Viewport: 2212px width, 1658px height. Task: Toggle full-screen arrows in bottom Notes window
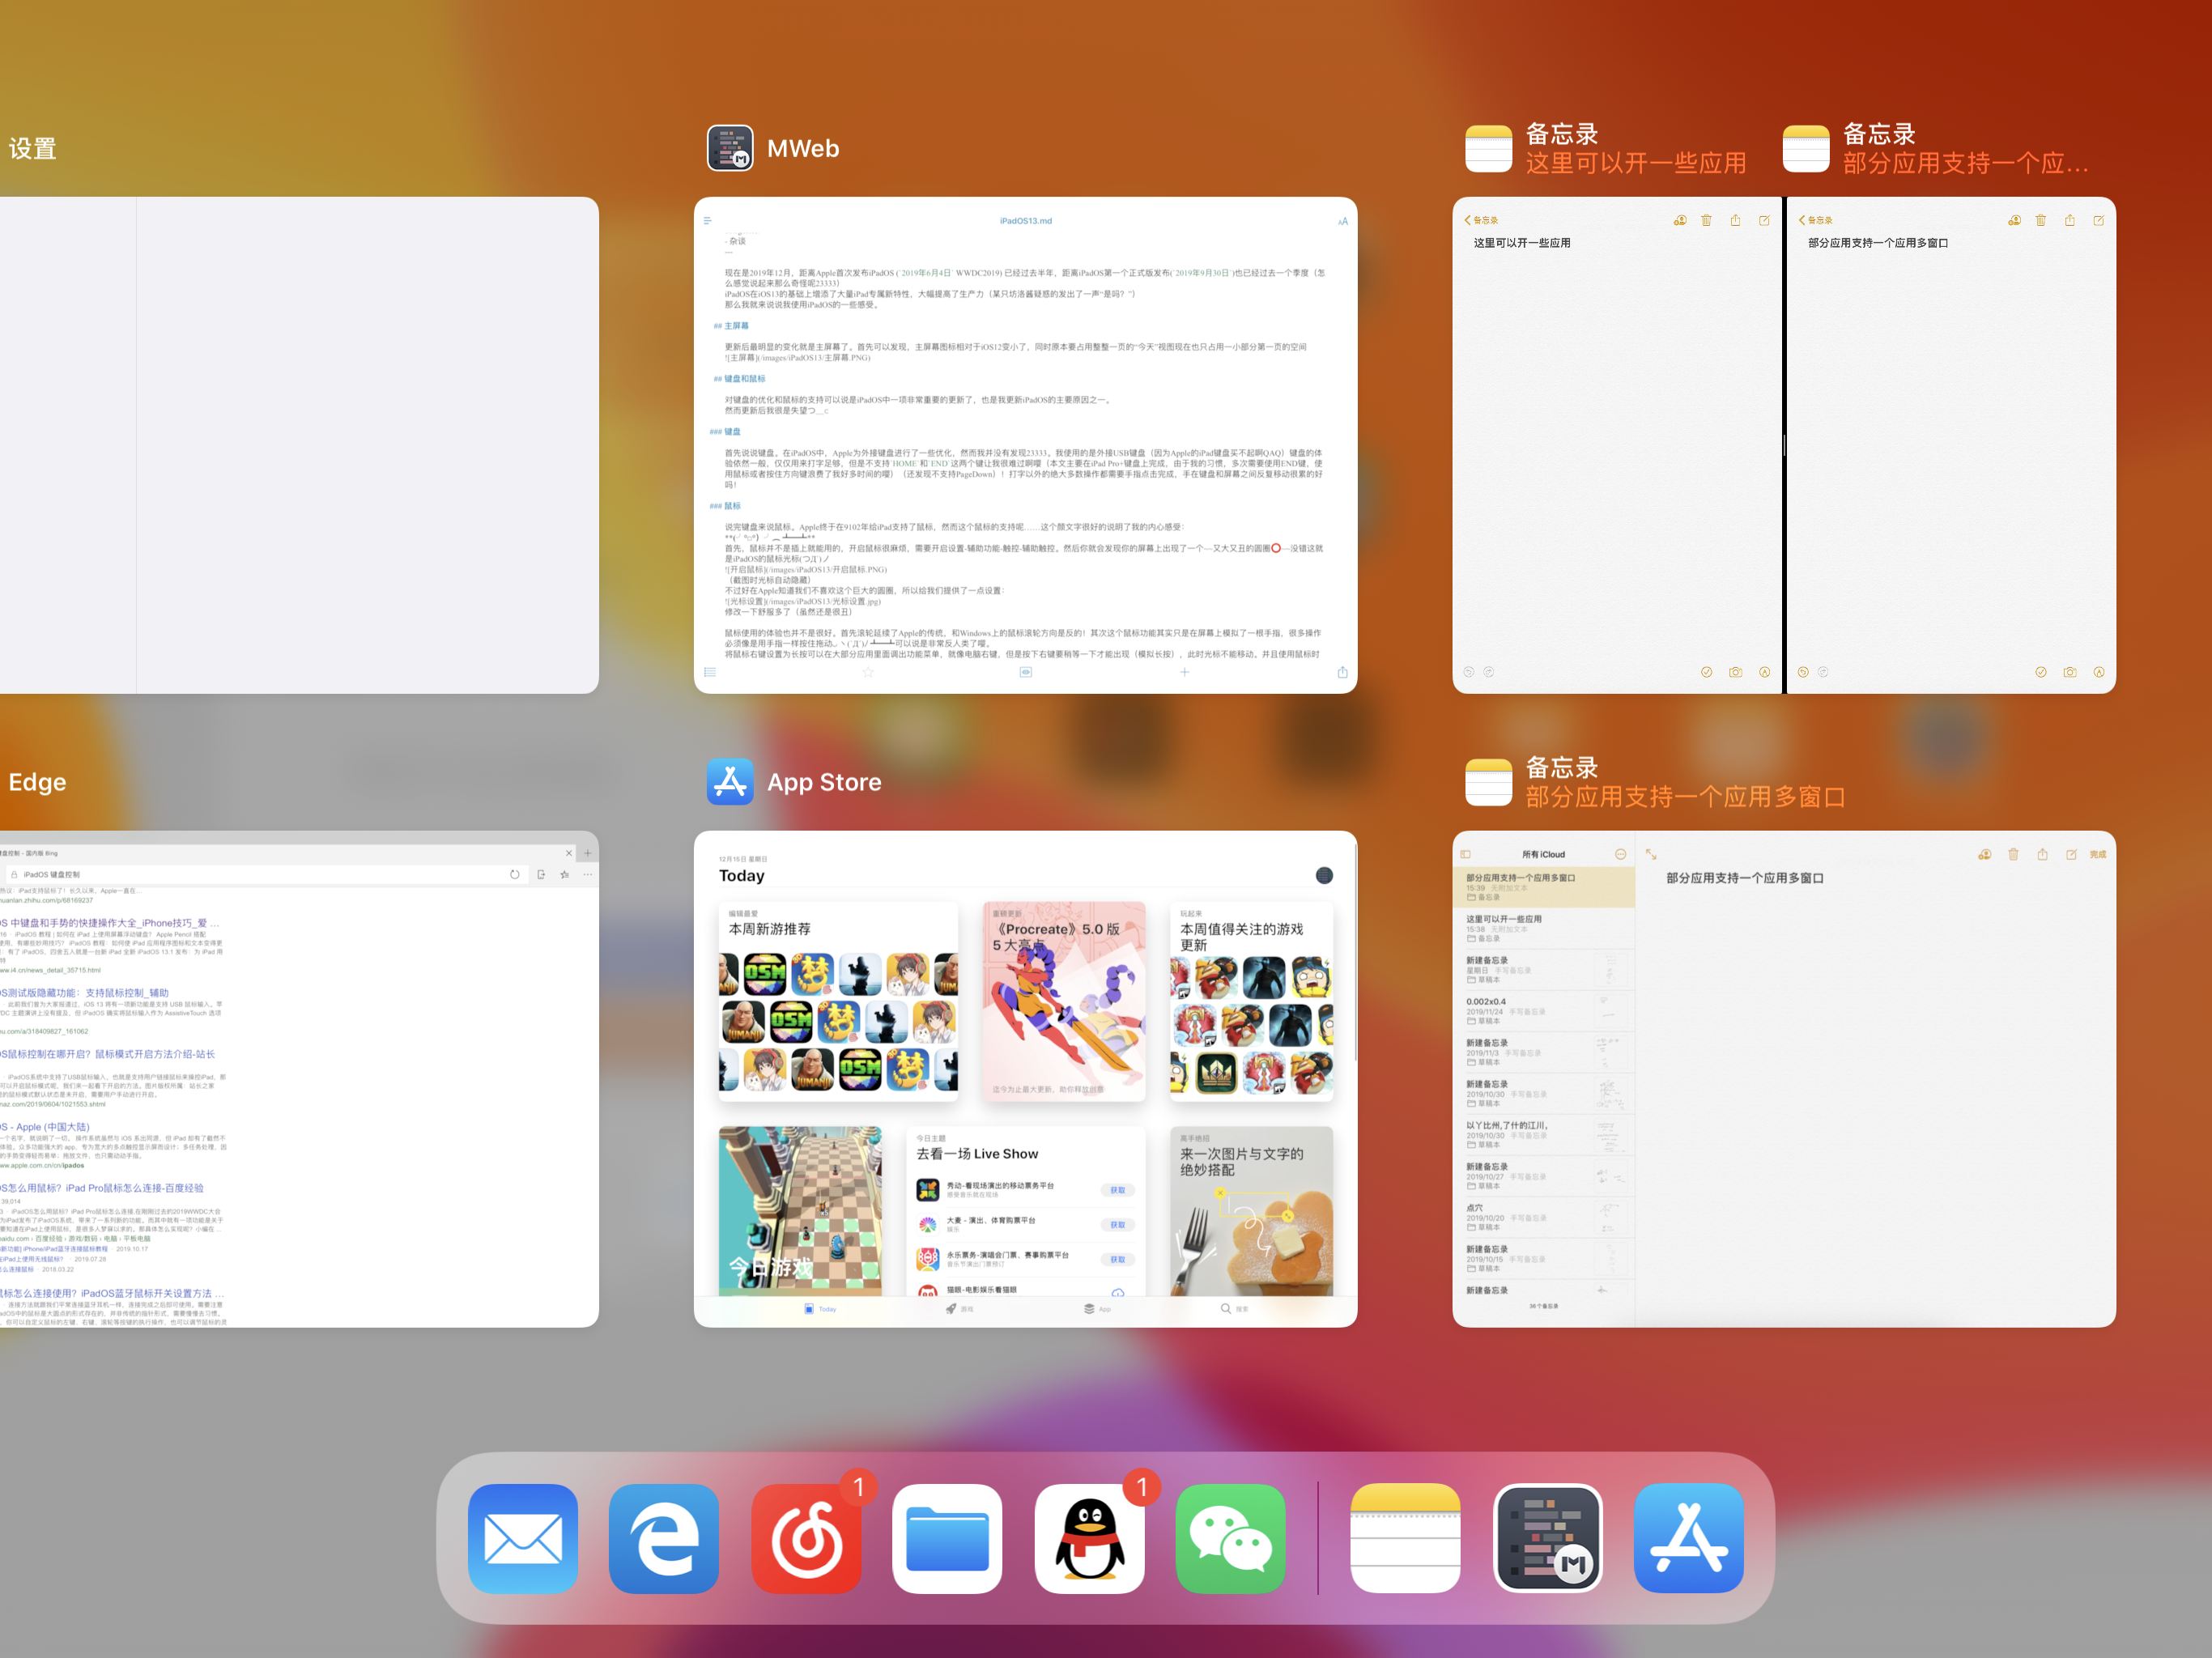(x=1651, y=854)
